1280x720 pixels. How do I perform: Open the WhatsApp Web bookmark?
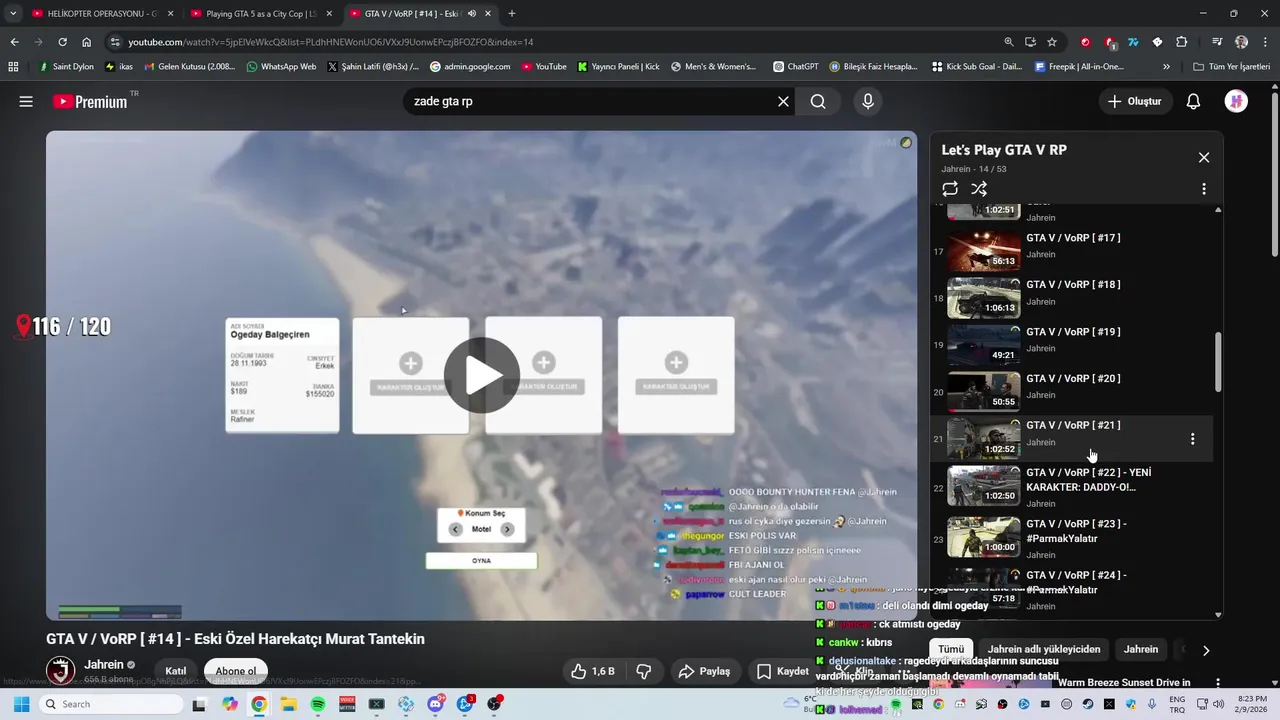click(x=281, y=67)
